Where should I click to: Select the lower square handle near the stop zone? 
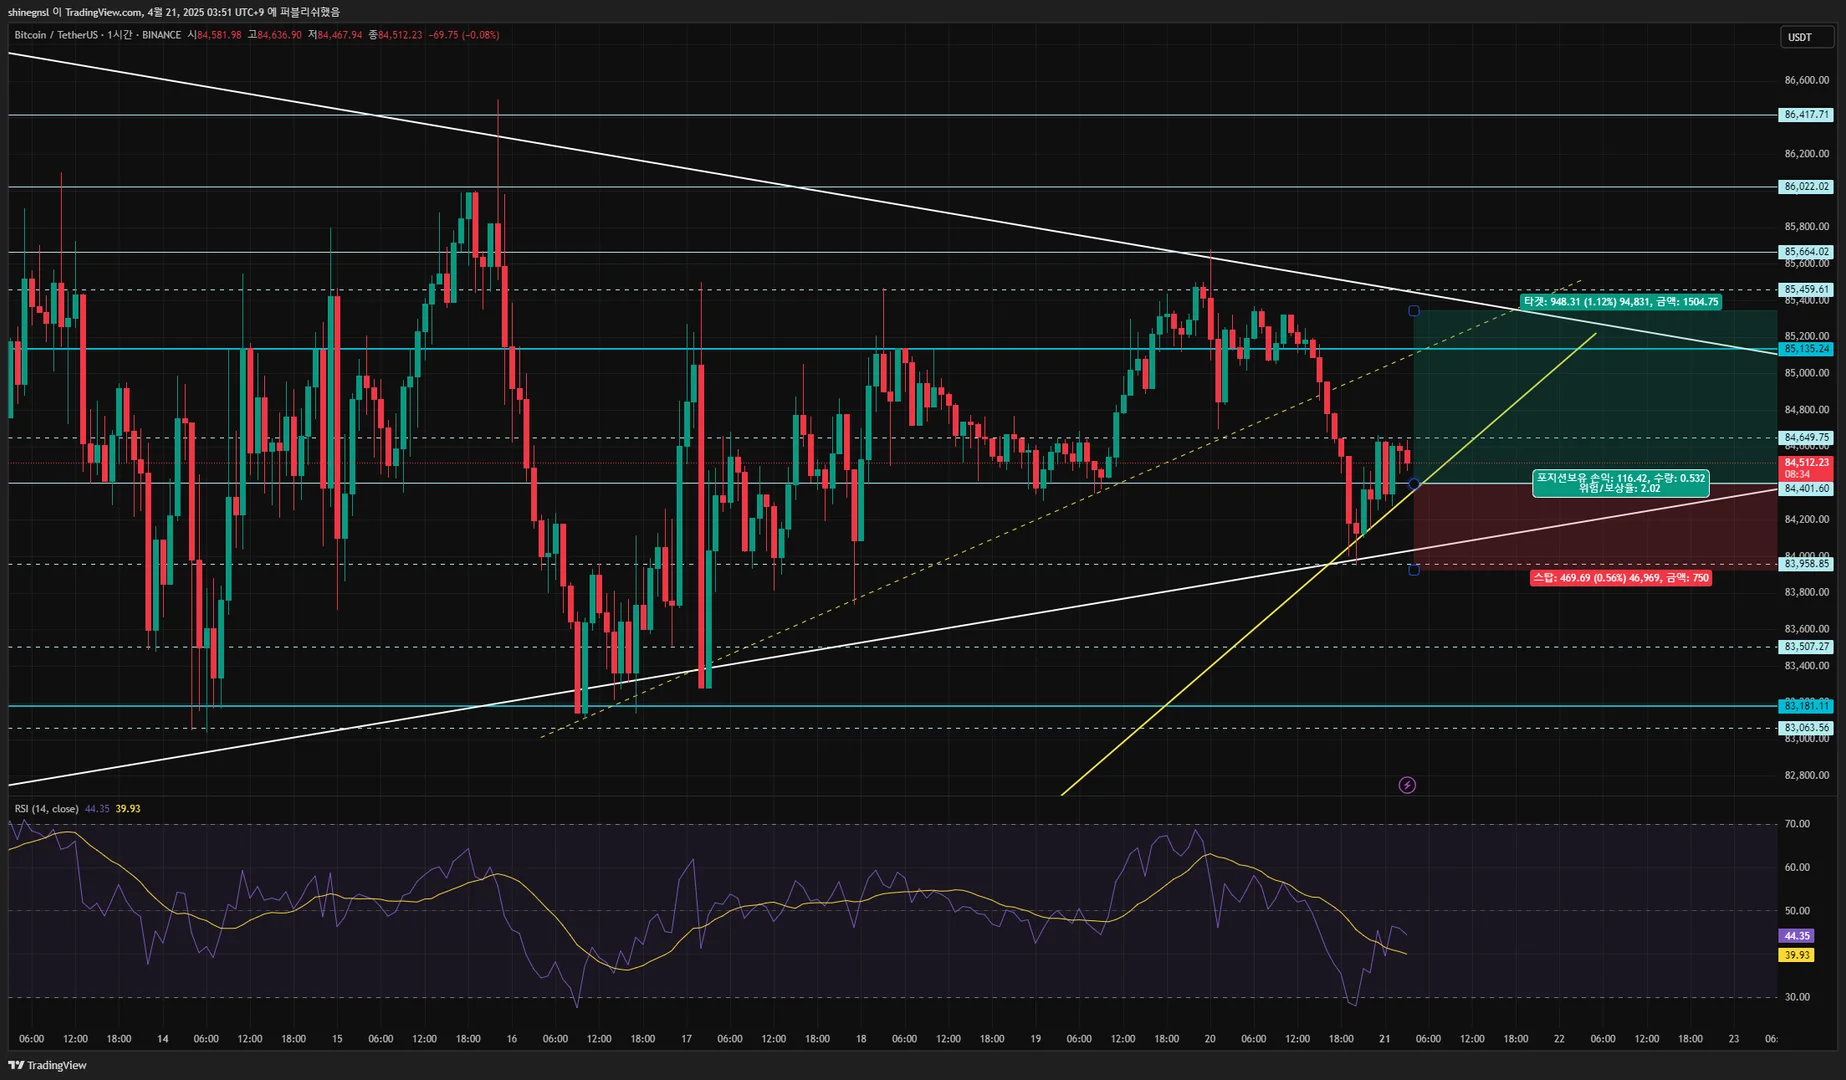coord(1413,570)
